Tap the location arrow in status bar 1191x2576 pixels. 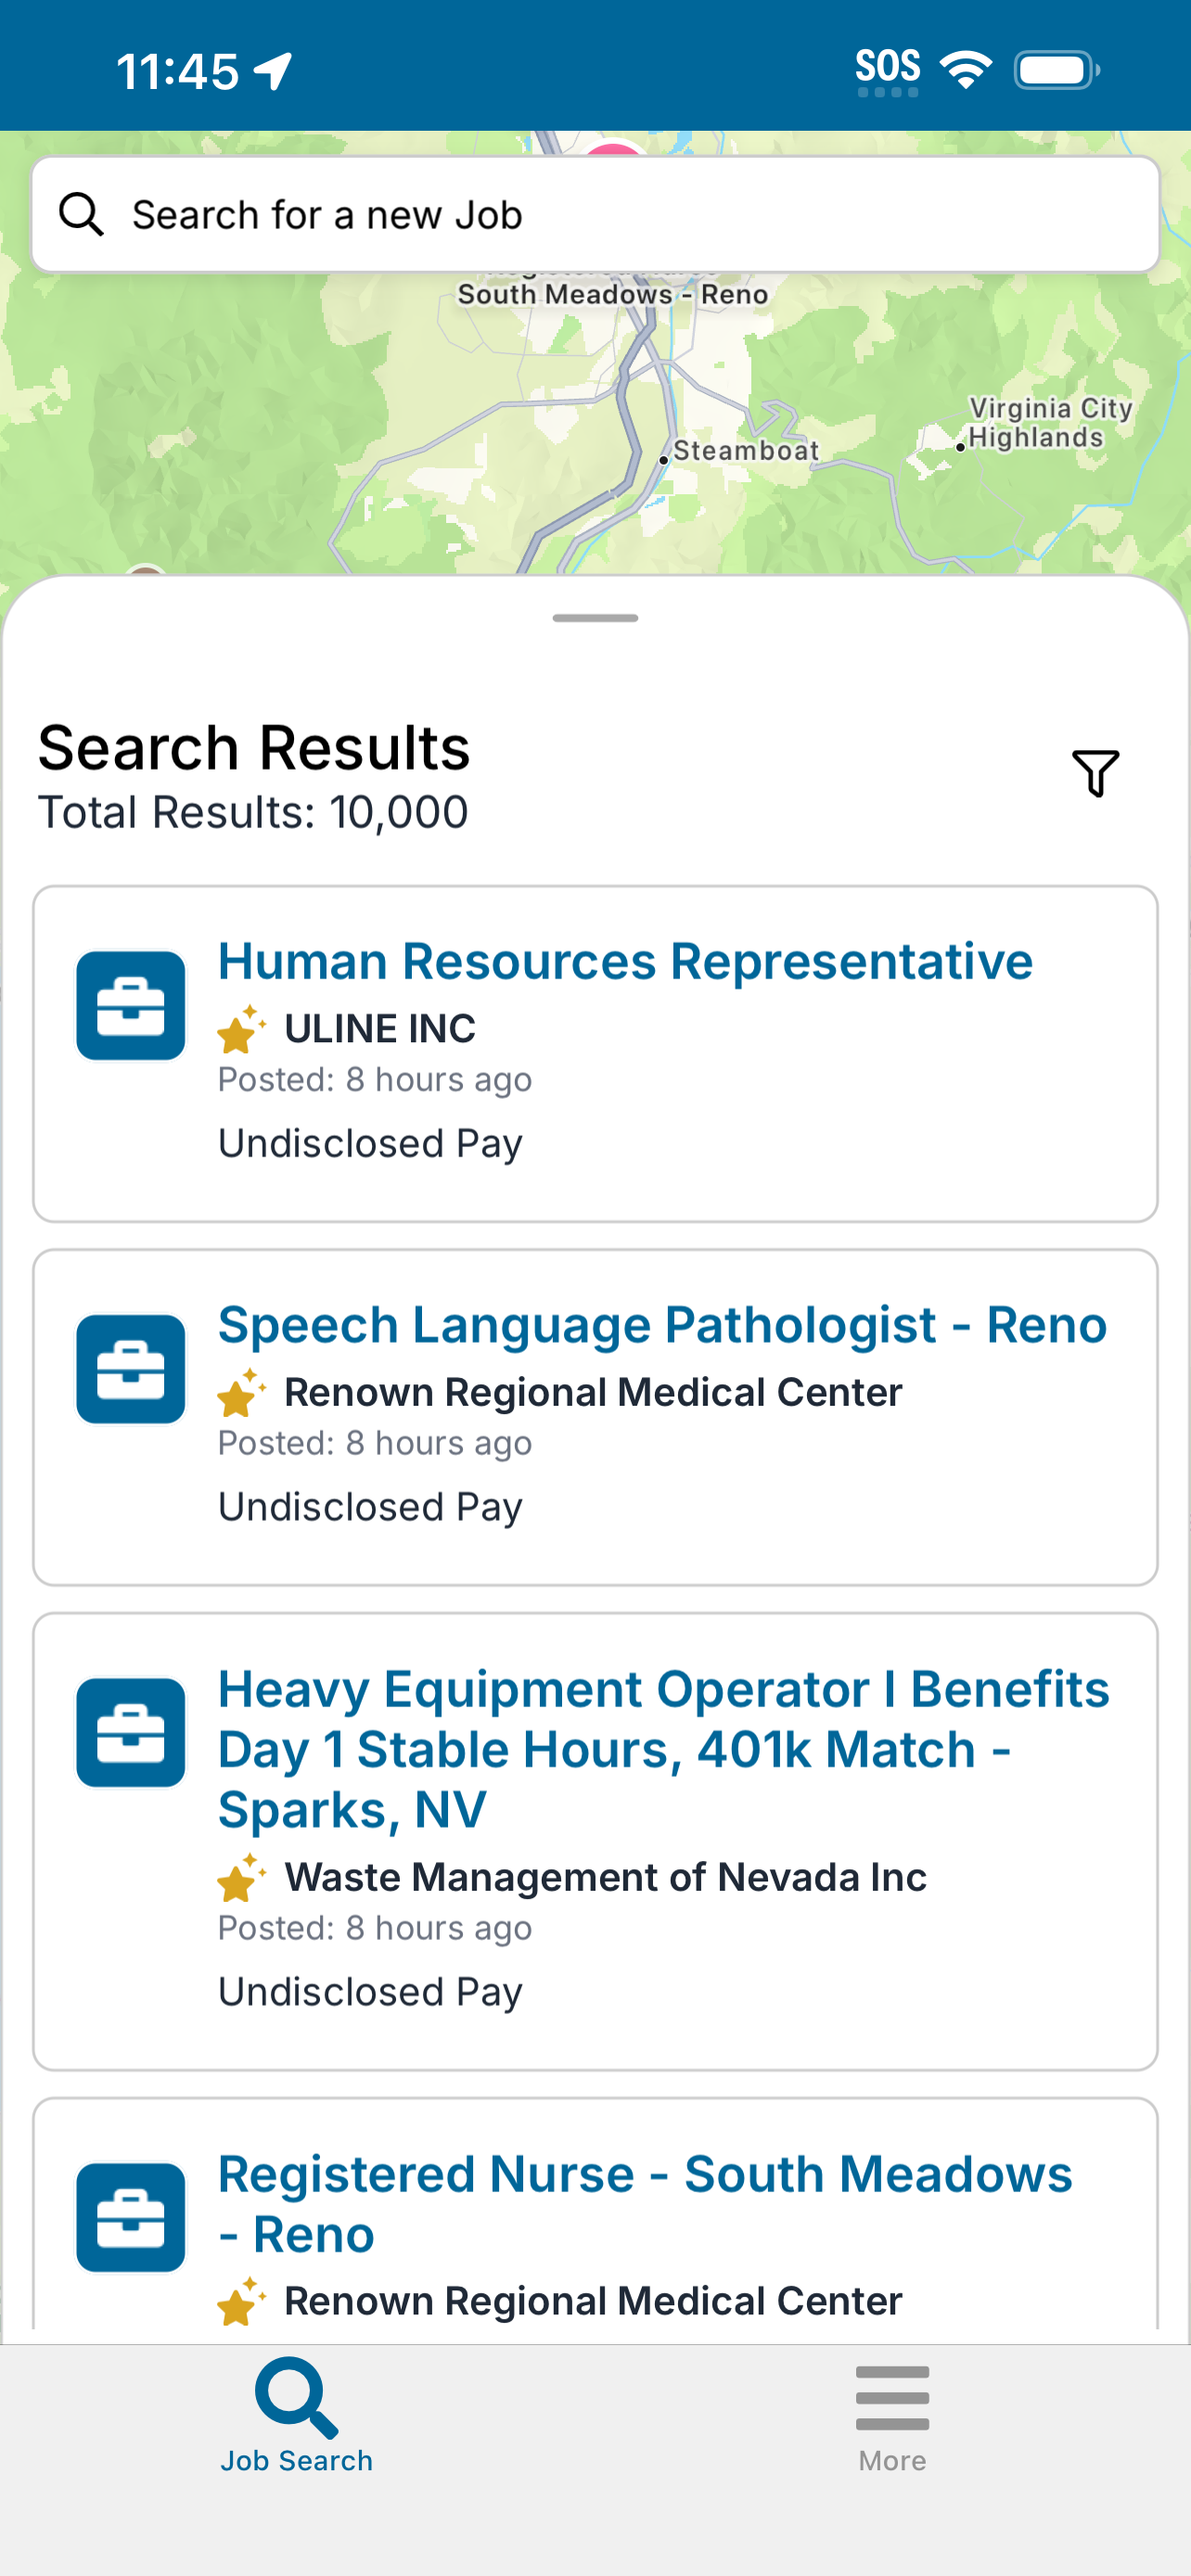[x=273, y=71]
